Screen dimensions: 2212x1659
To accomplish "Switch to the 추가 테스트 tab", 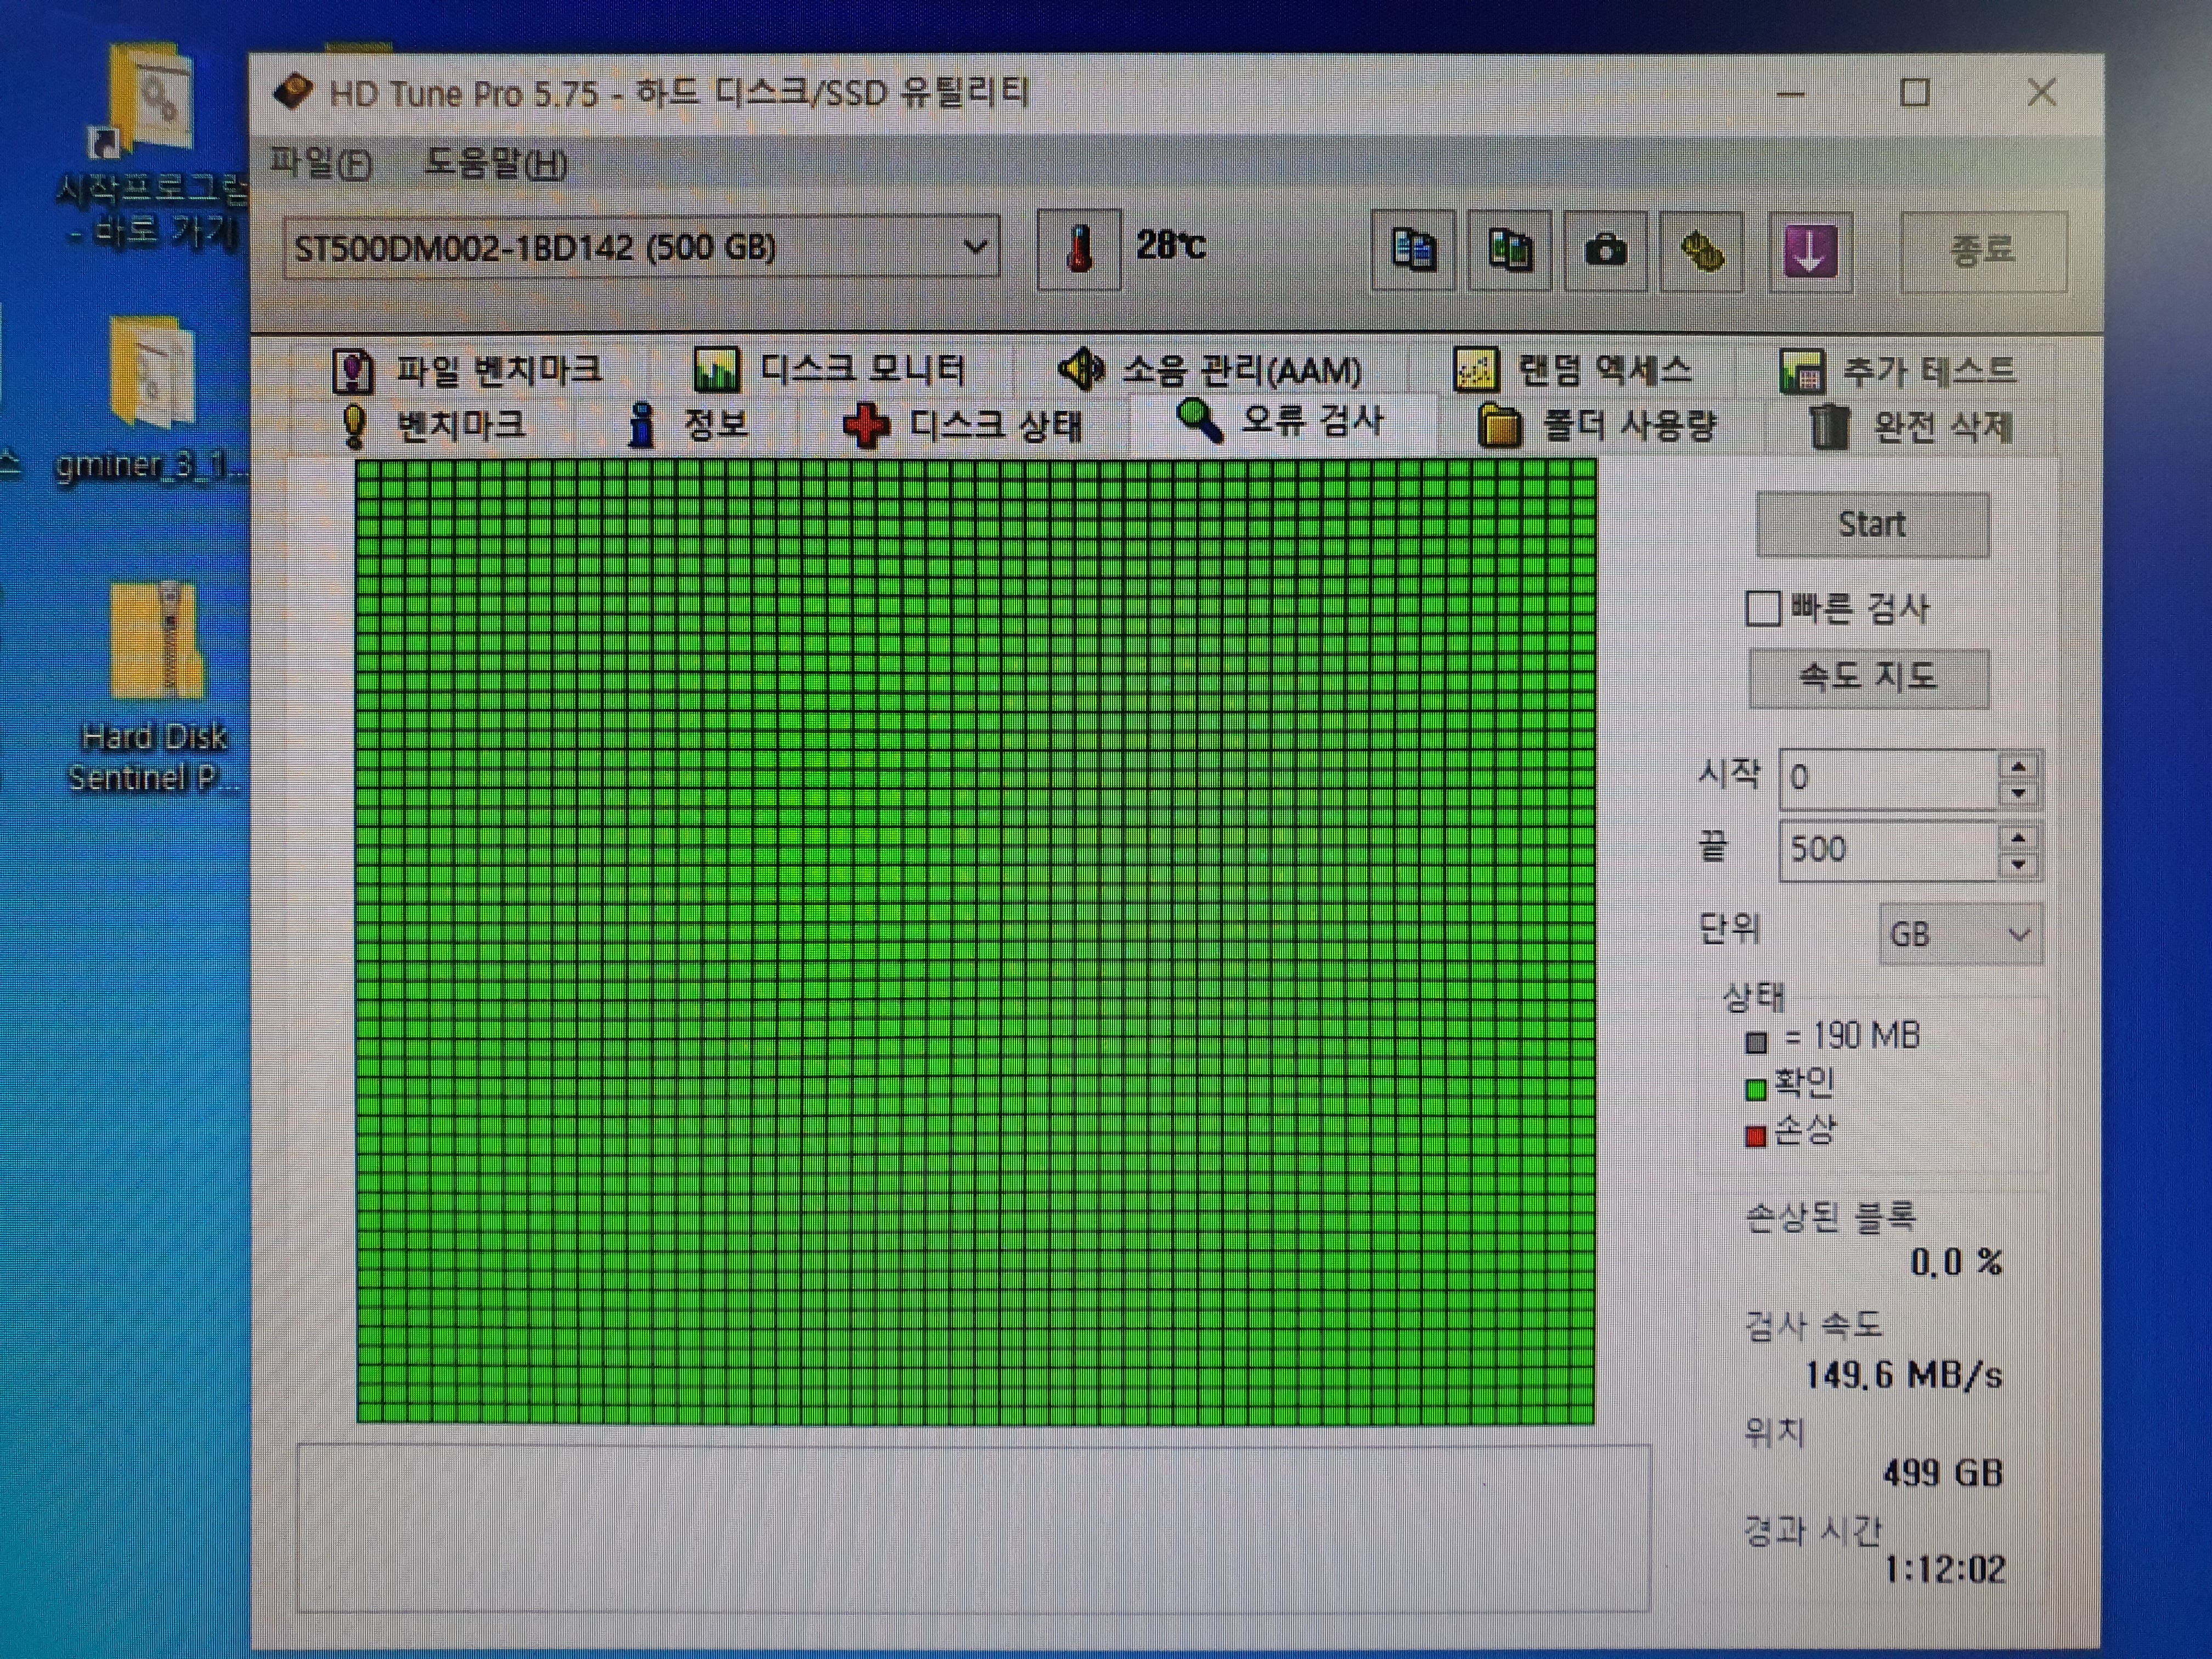I will pyautogui.click(x=1897, y=371).
